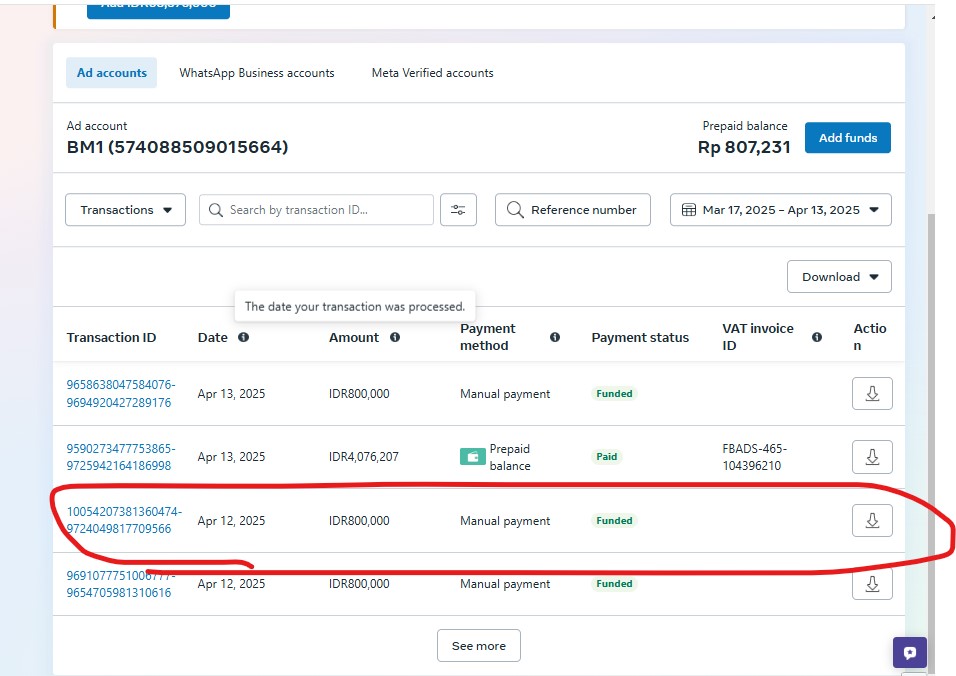Click the filter sliders icon beside search

pyautogui.click(x=458, y=210)
